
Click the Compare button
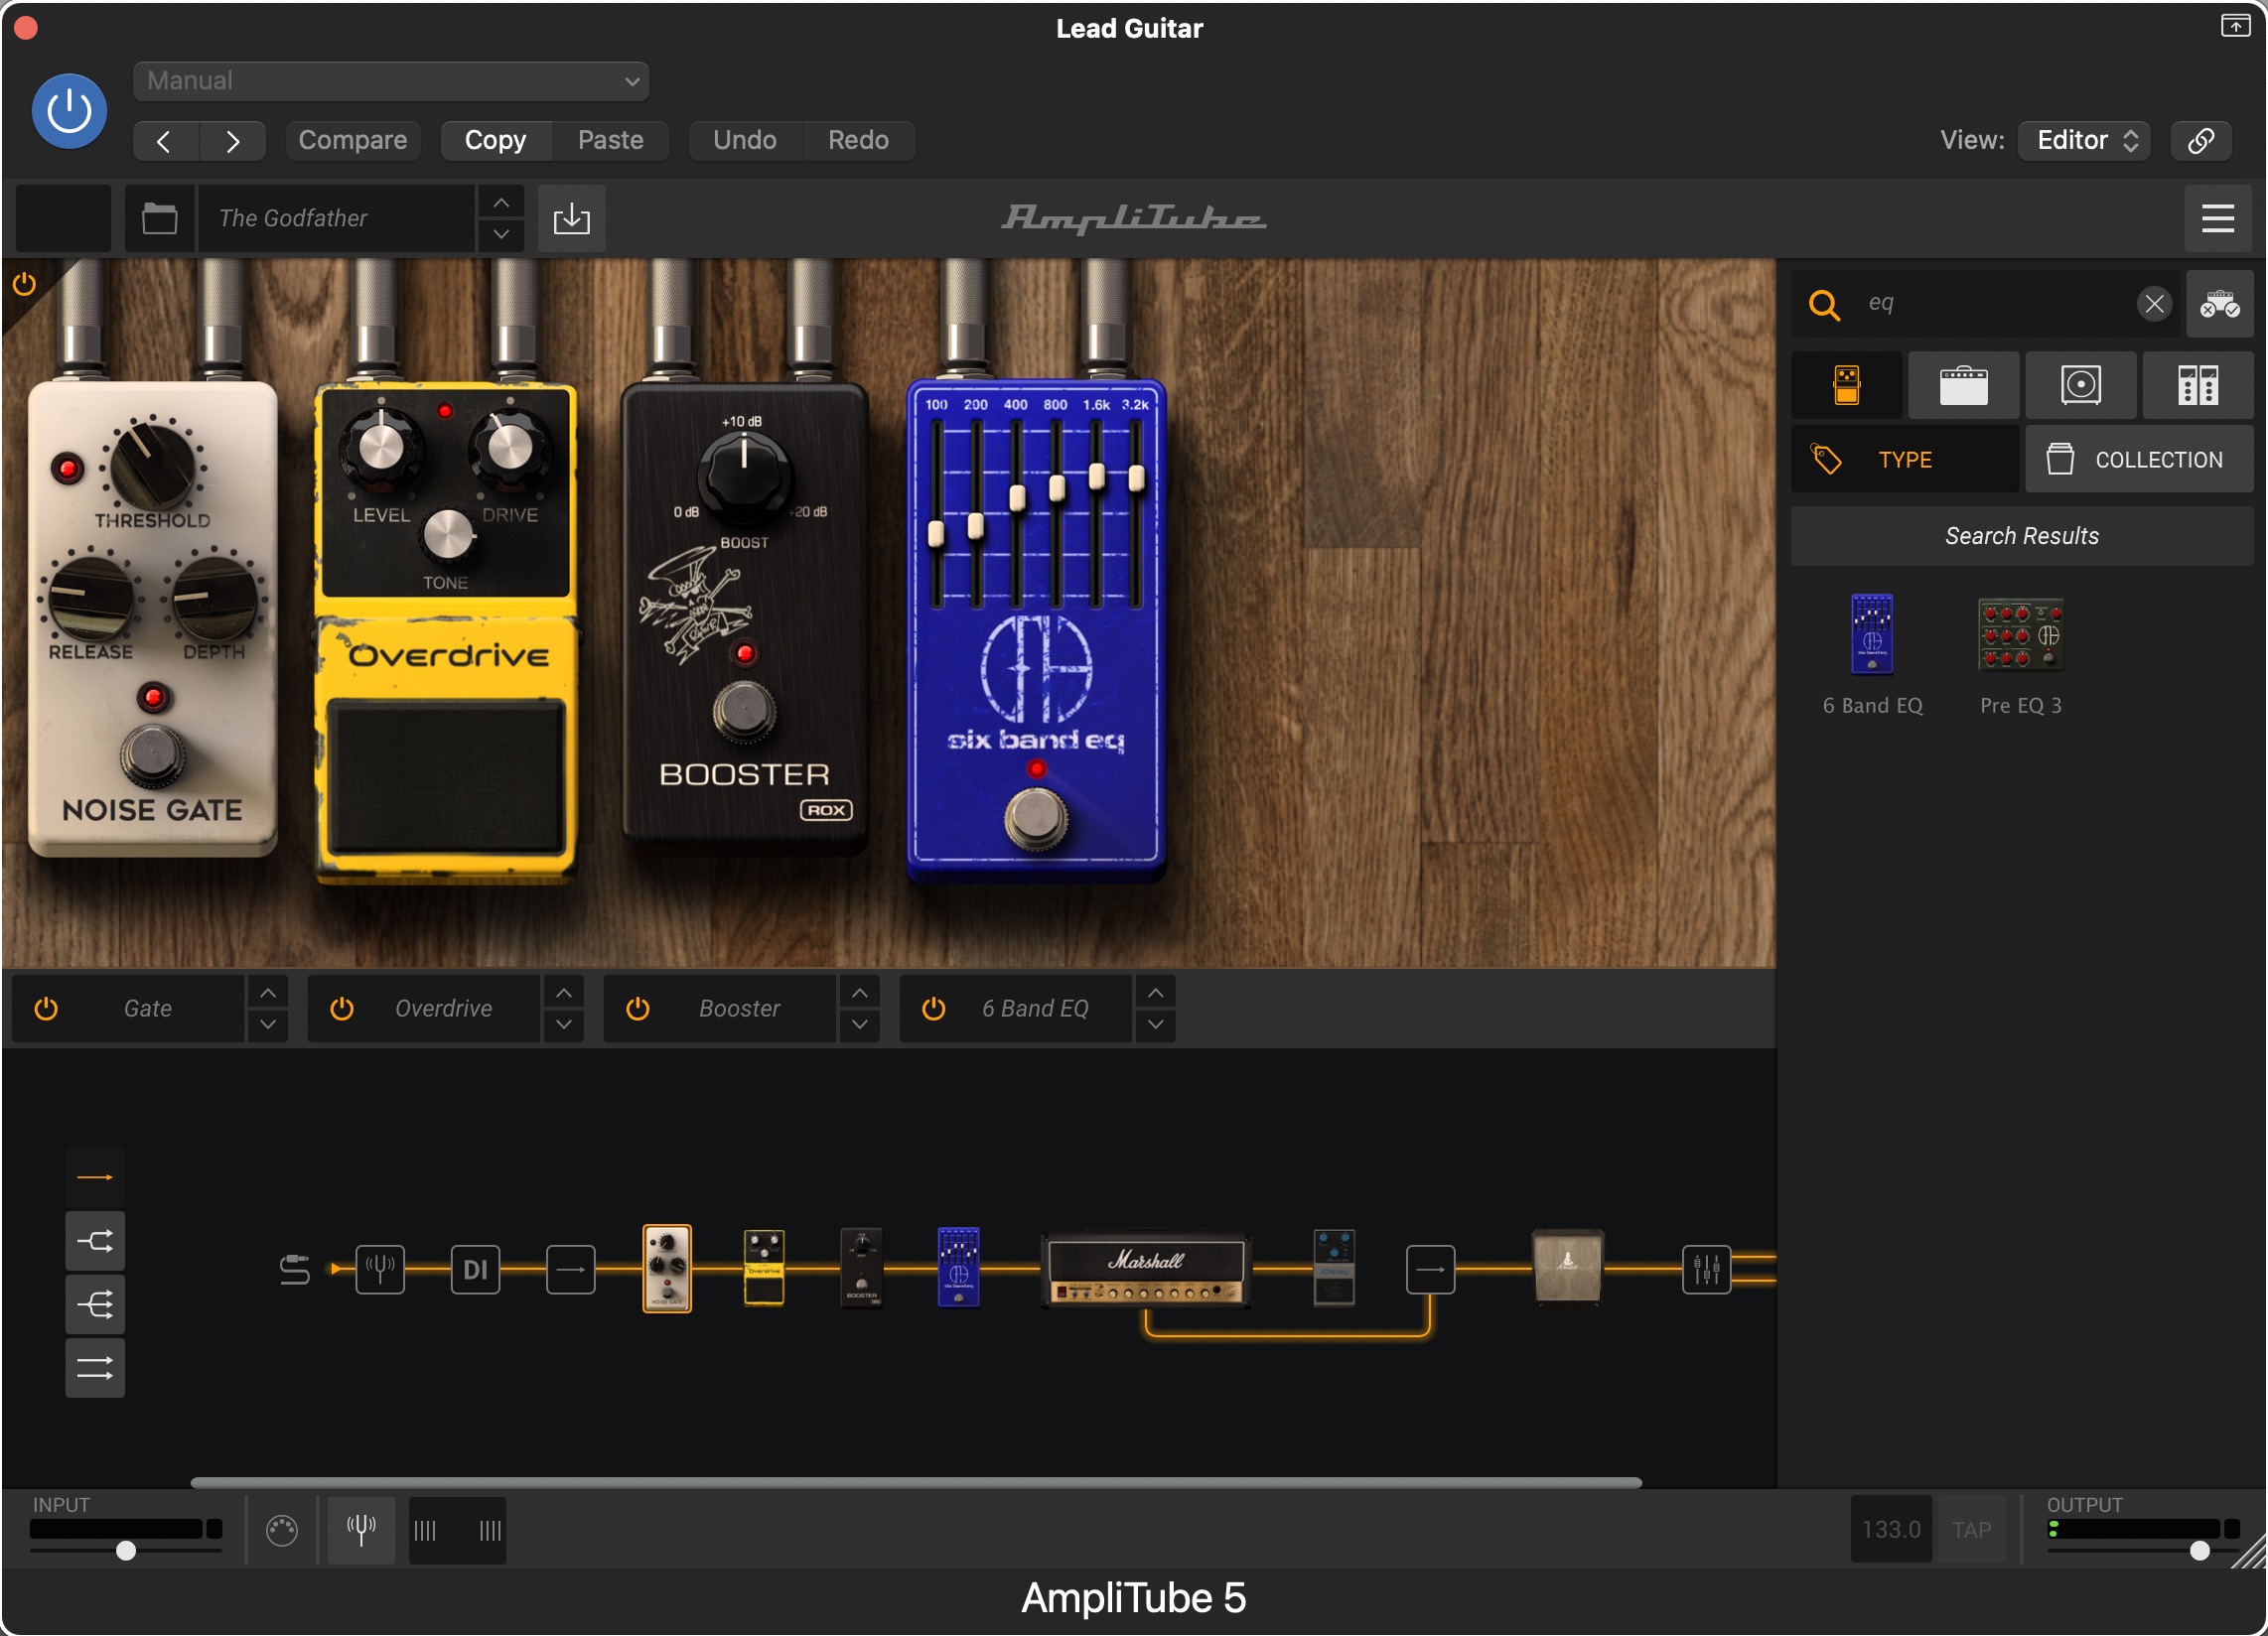(353, 140)
